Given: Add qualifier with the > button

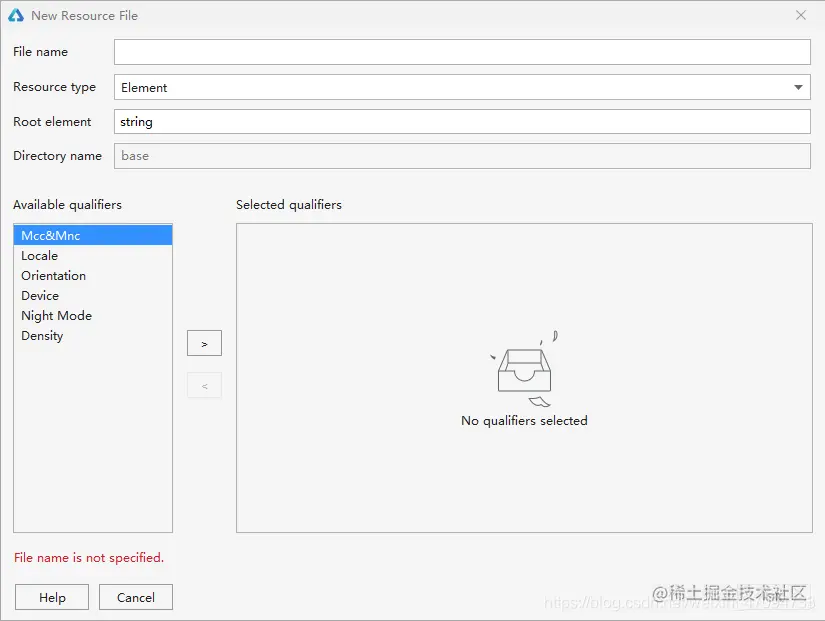Looking at the screenshot, I should click(204, 343).
